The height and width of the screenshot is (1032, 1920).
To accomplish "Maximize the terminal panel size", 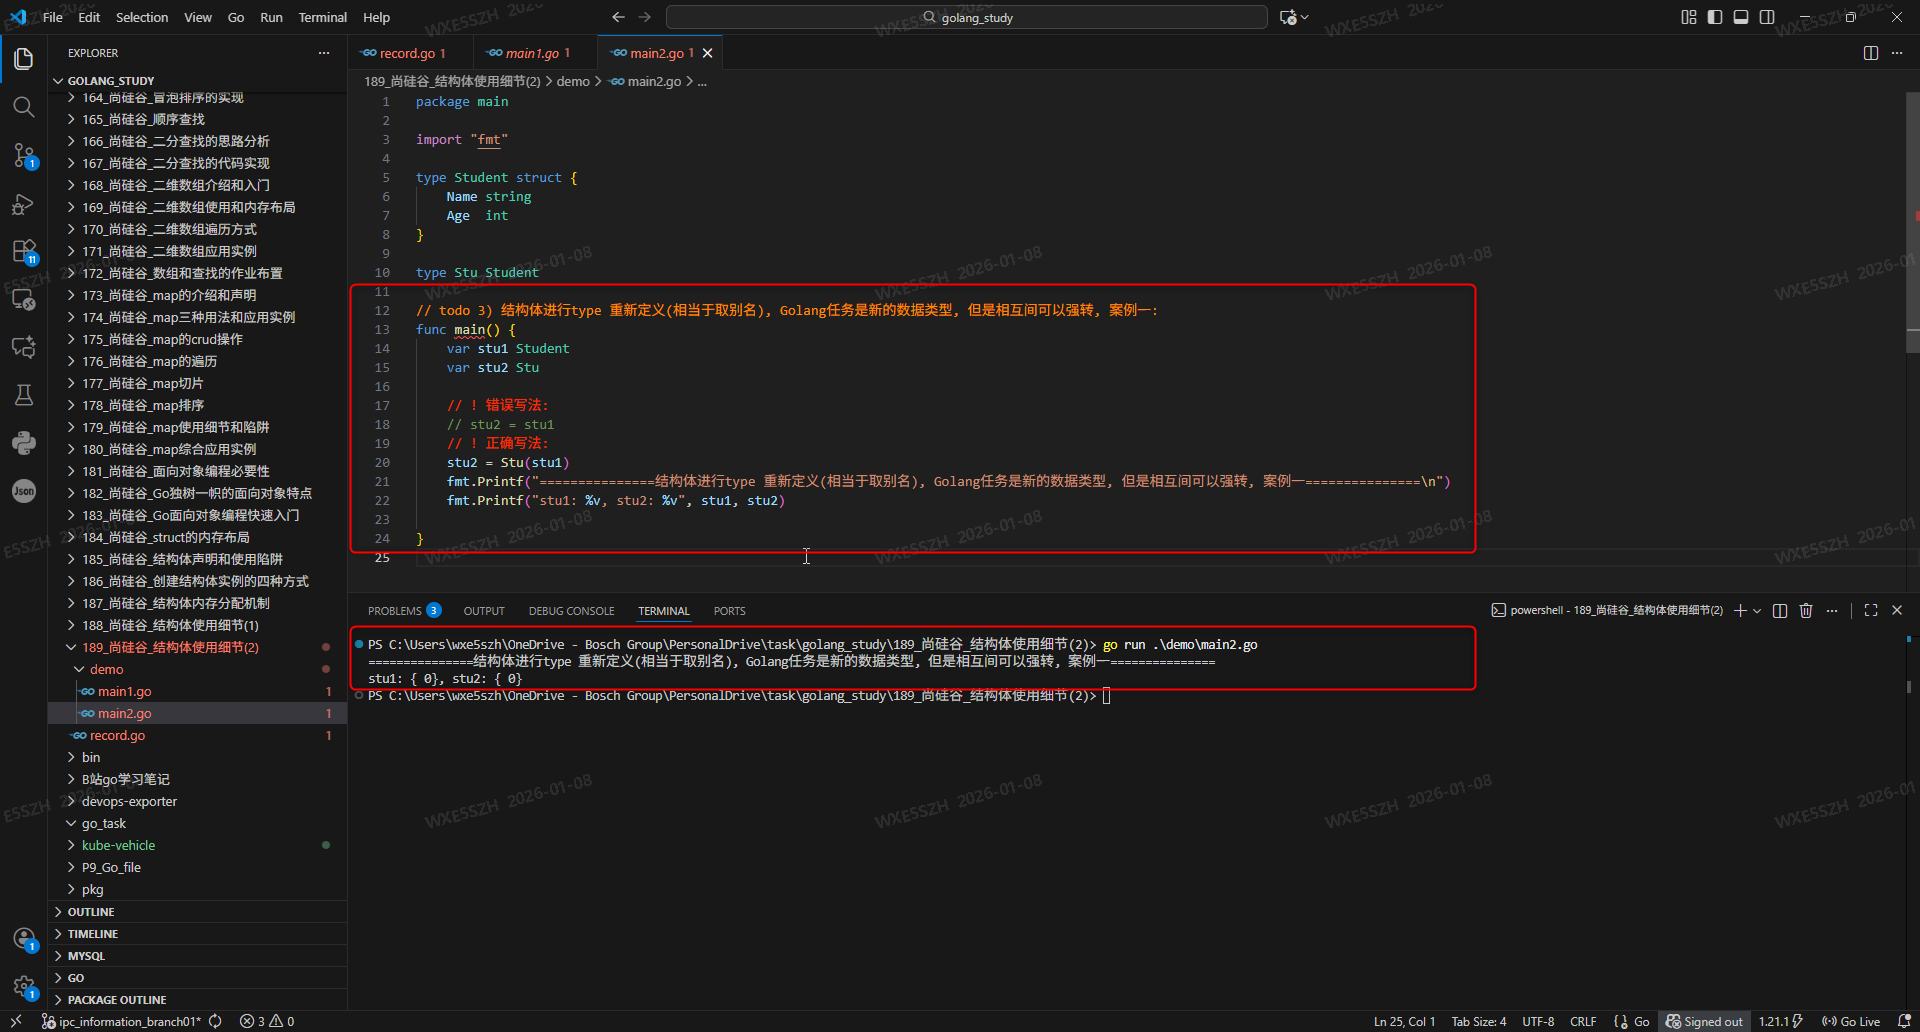I will (x=1871, y=610).
